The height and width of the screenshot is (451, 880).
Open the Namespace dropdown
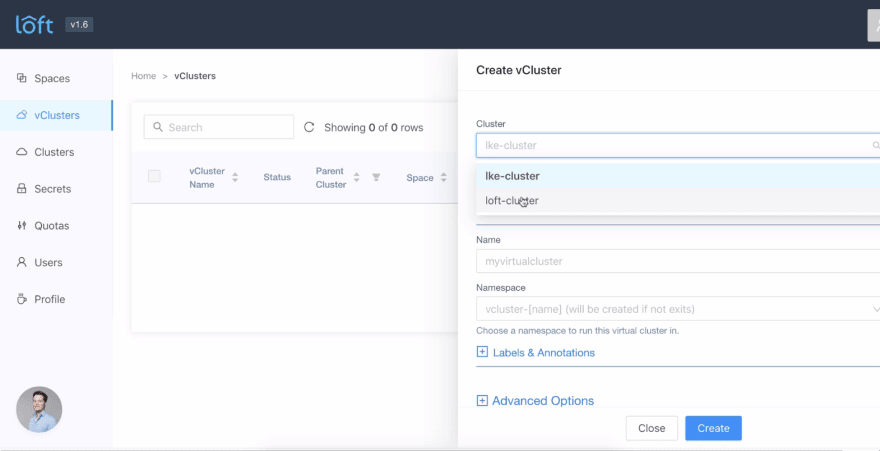pyautogui.click(x=678, y=309)
